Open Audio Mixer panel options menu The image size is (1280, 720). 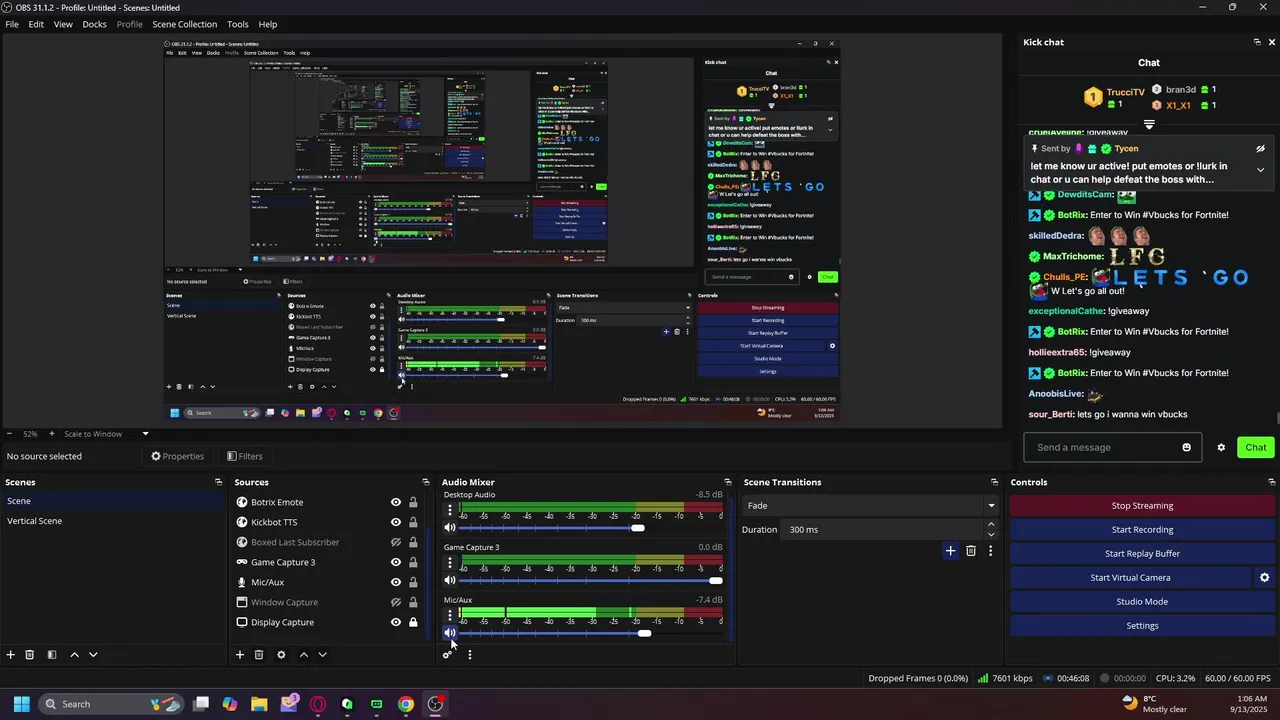click(x=469, y=655)
